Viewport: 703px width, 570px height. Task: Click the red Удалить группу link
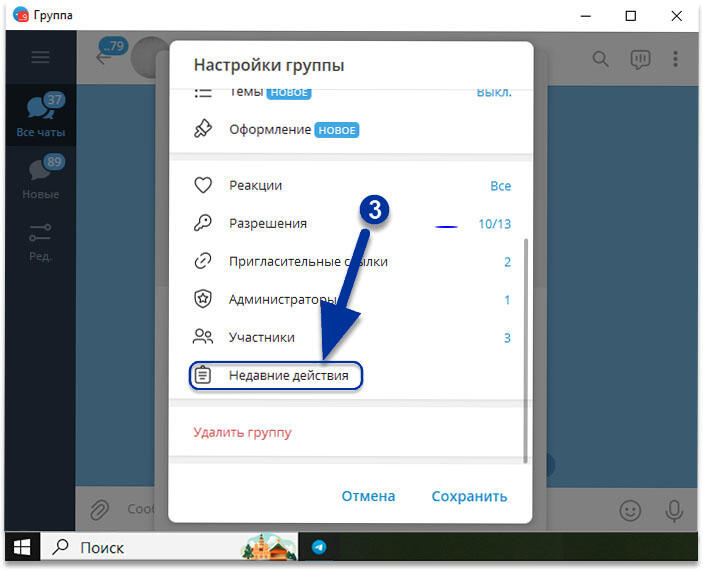point(242,433)
